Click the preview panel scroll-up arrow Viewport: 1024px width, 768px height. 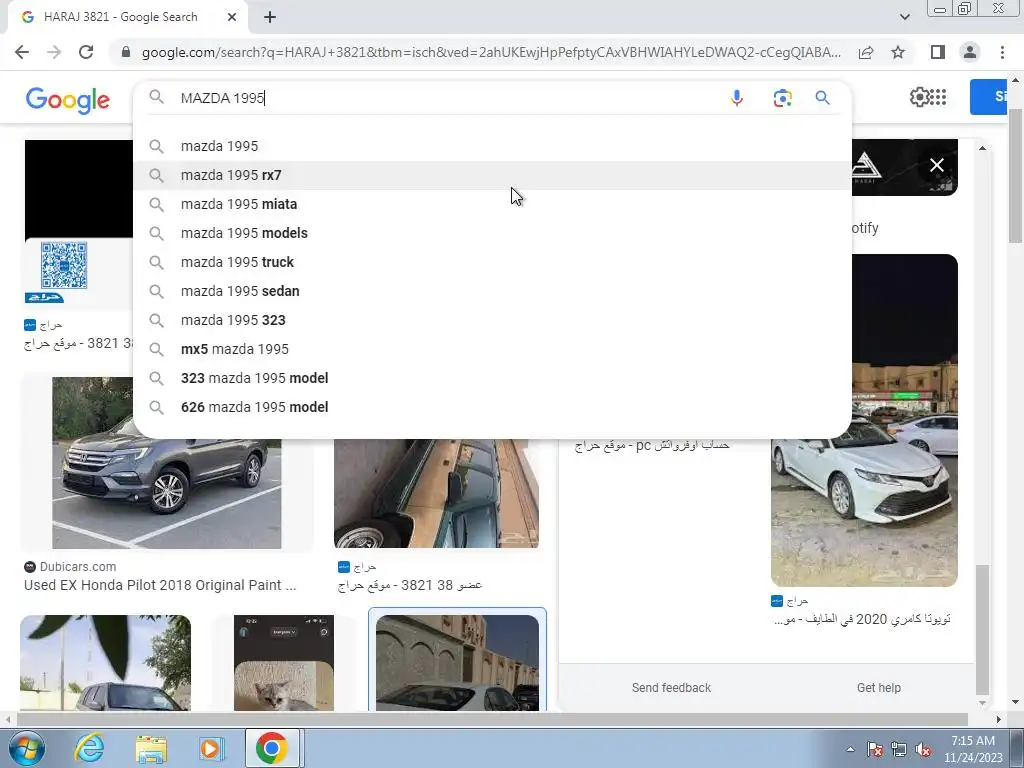[982, 148]
